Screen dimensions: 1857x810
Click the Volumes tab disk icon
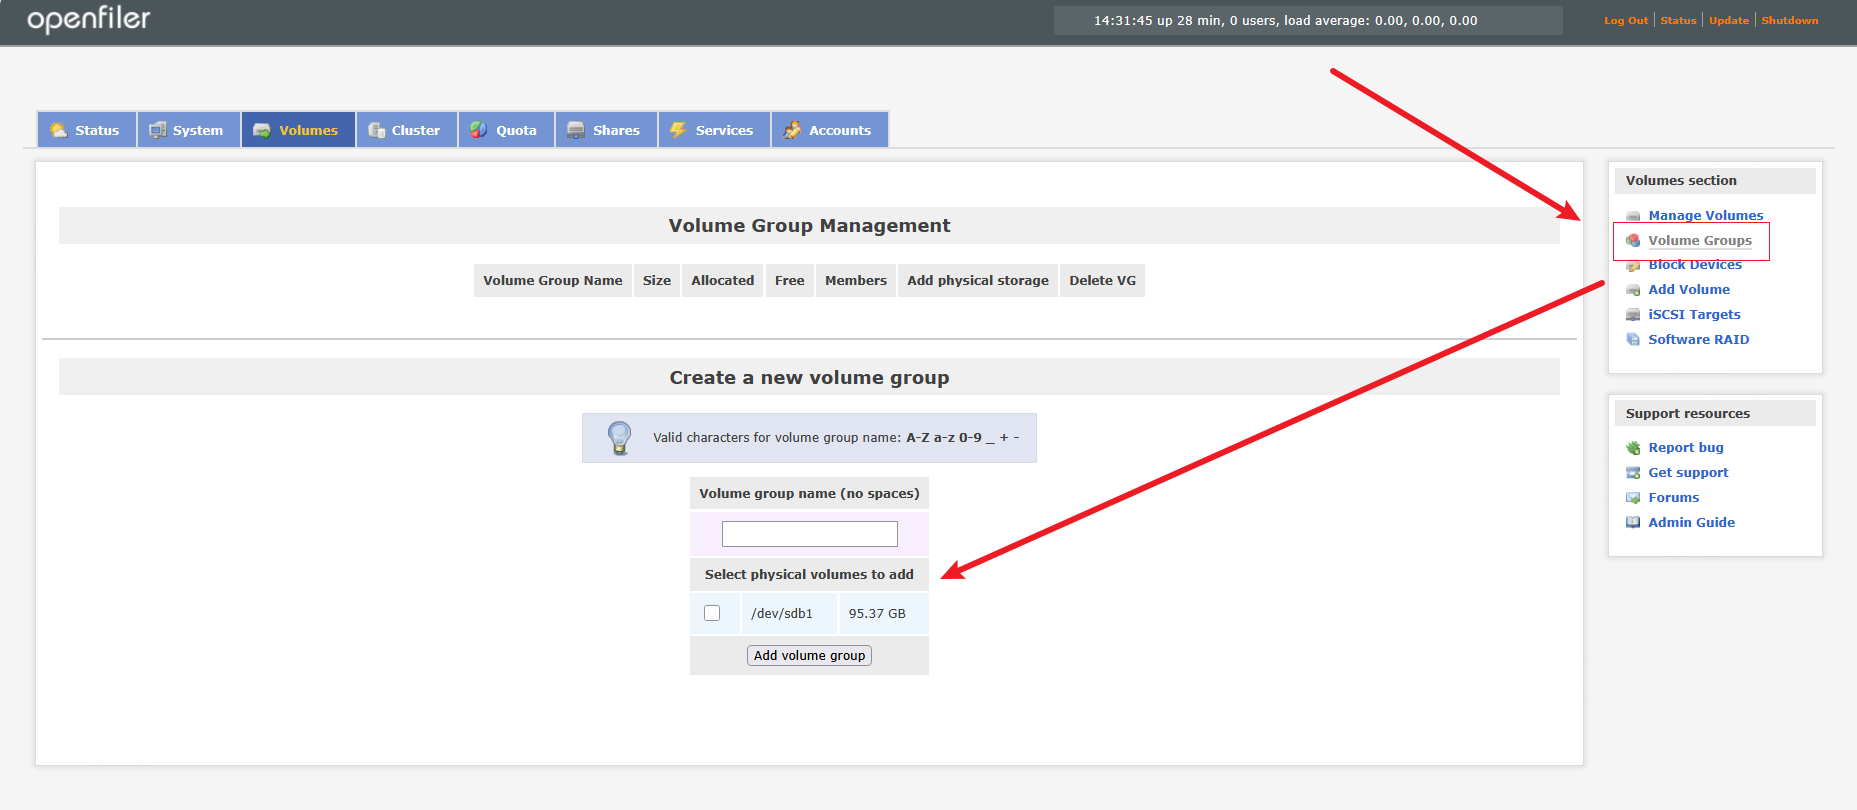[x=262, y=130]
